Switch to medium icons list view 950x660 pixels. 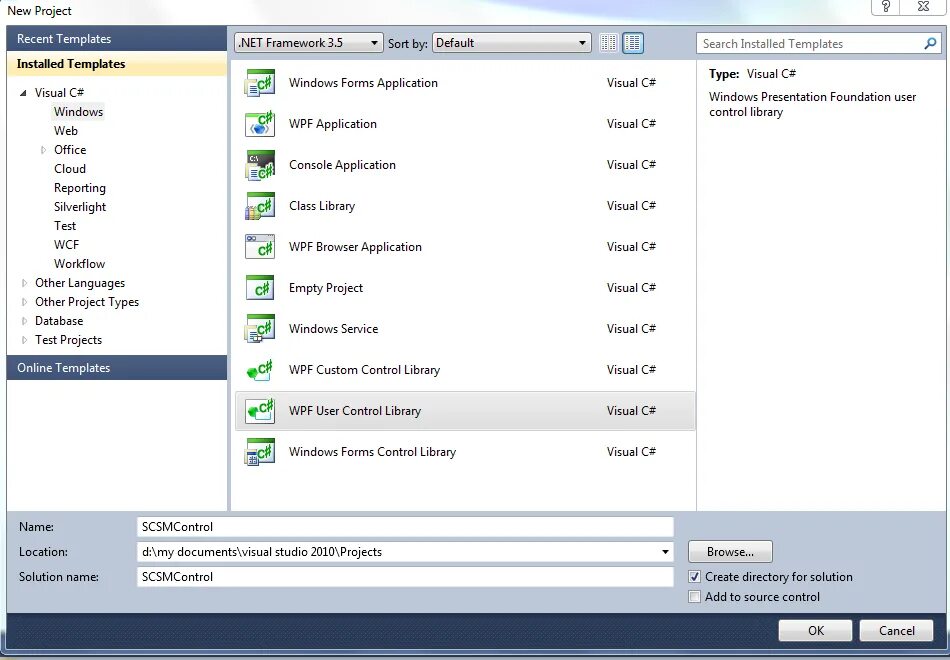[633, 43]
